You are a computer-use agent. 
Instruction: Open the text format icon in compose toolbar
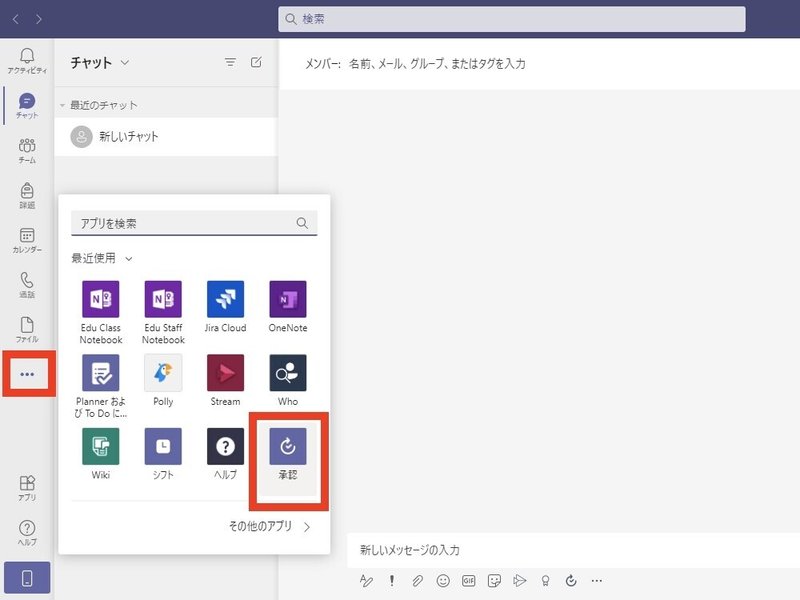tap(366, 581)
